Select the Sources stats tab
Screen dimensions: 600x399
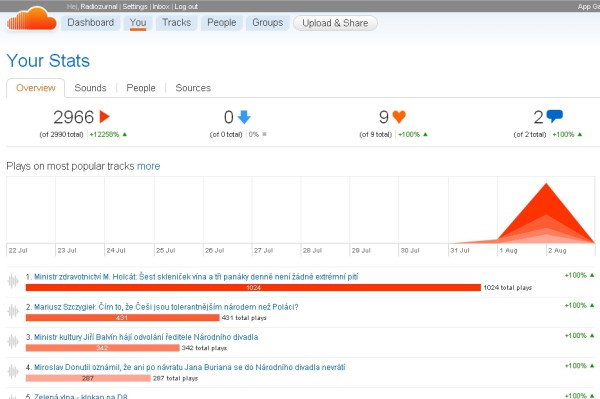193,88
